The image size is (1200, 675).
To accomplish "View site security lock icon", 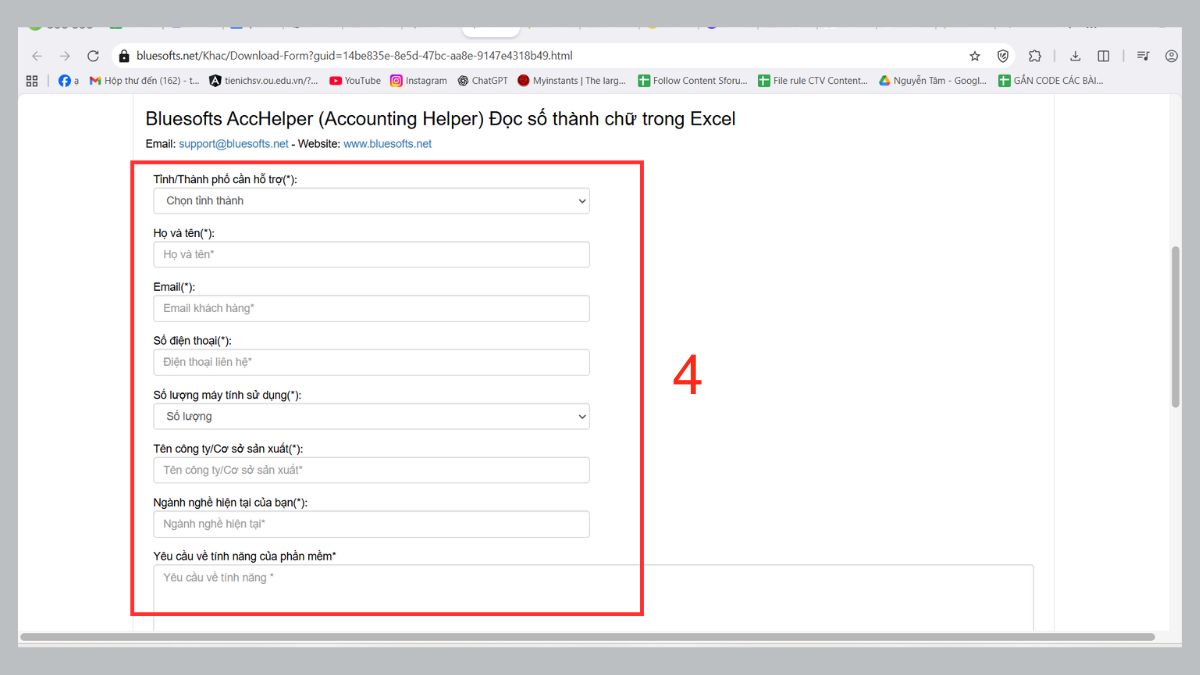I will [x=124, y=56].
